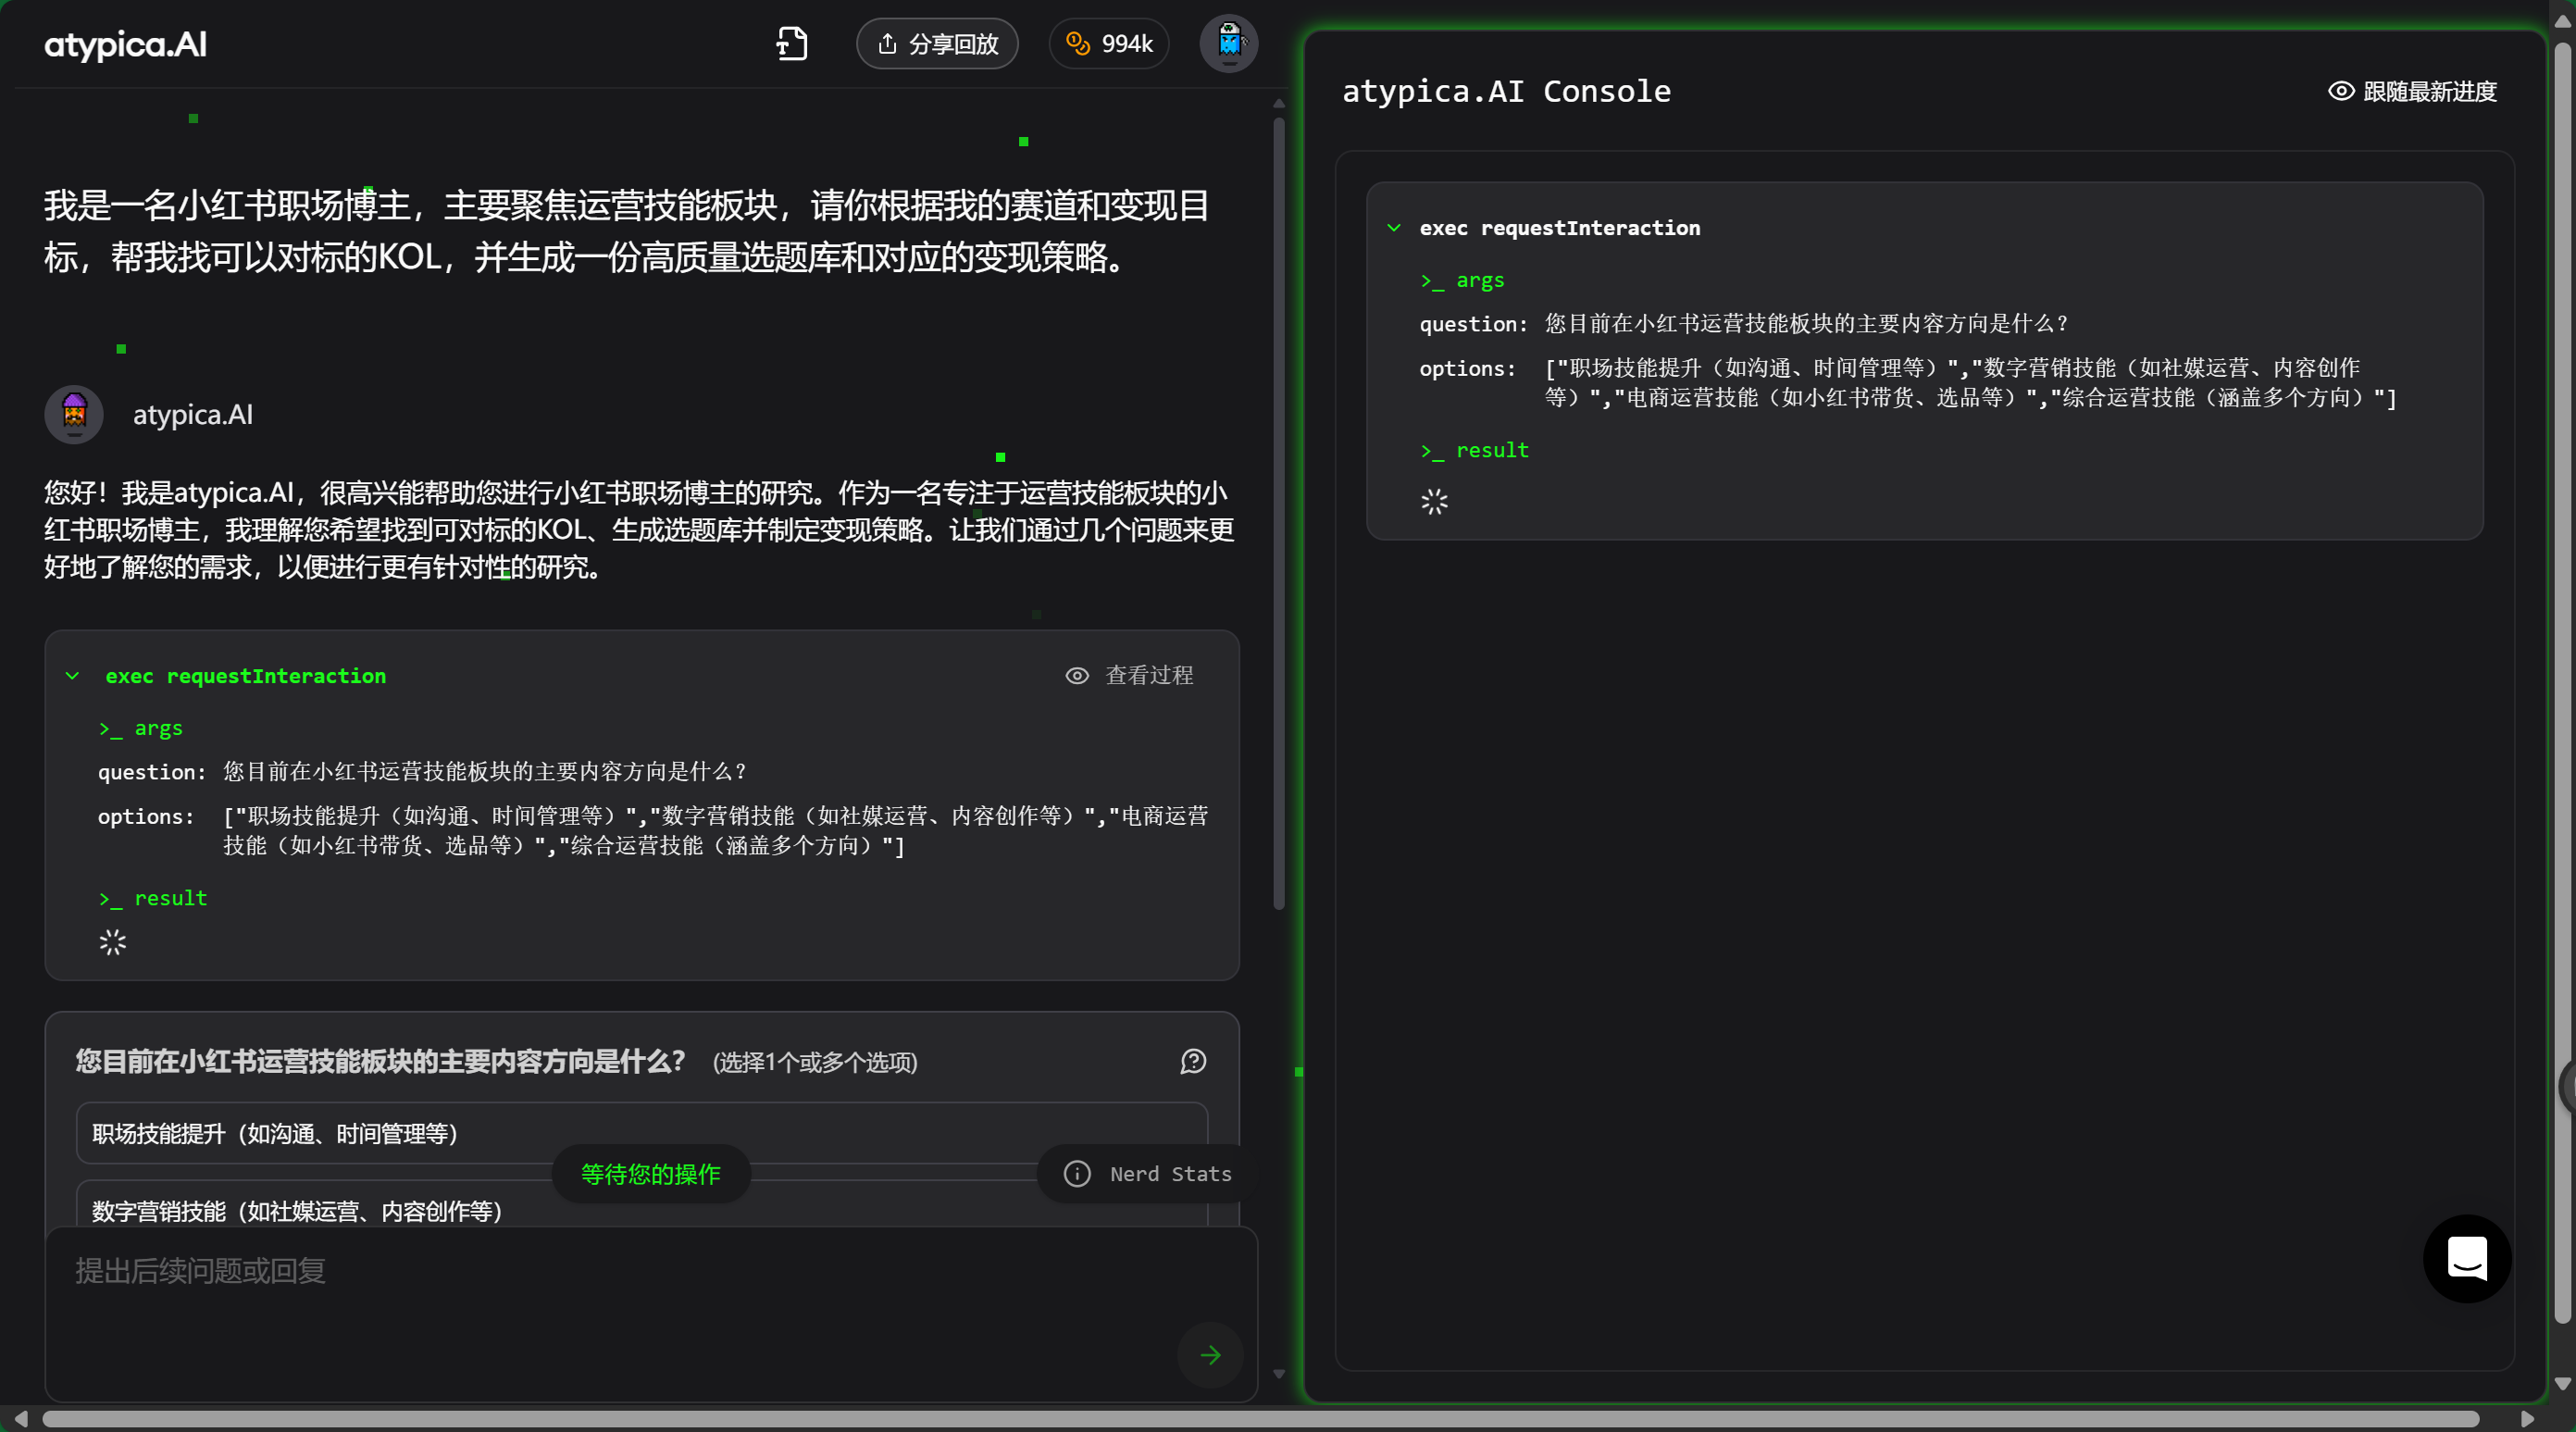Toggle 跟随最新进度 follow latest progress
This screenshot has height=1432, width=2576.
point(2413,91)
